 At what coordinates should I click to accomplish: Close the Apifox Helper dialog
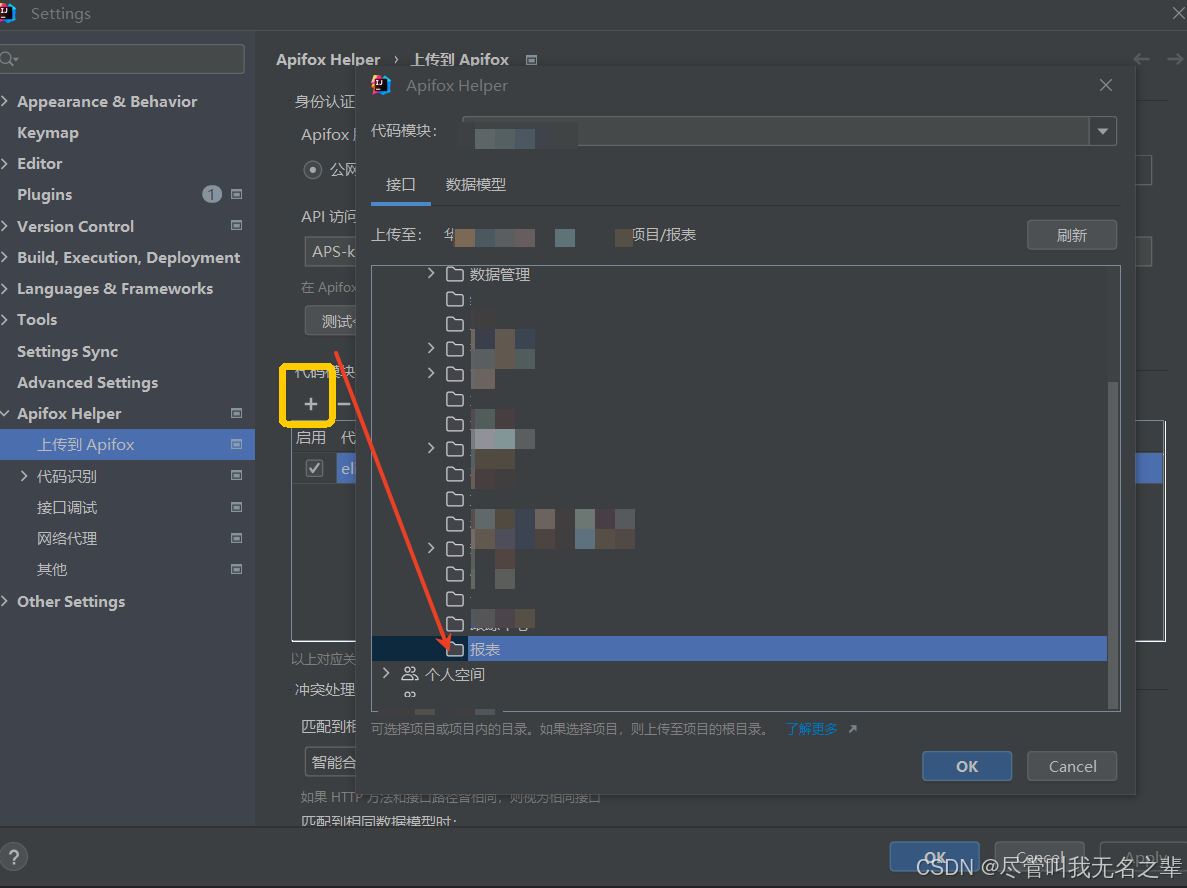pos(1105,85)
